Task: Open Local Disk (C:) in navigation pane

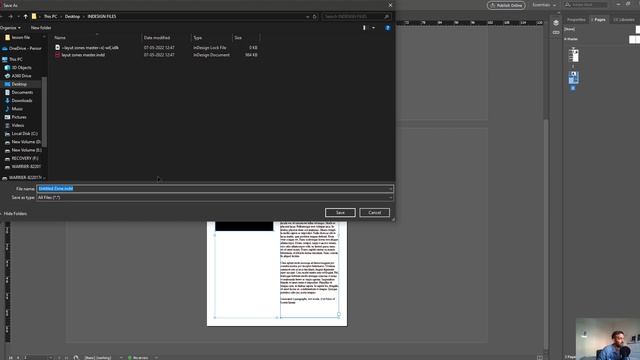Action: (x=21, y=133)
